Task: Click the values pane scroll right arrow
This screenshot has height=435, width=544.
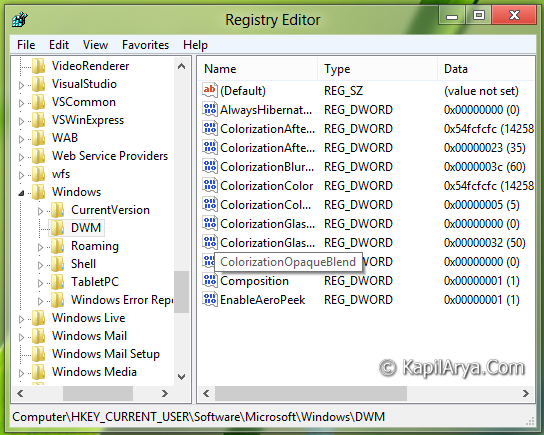Action: pos(526,393)
